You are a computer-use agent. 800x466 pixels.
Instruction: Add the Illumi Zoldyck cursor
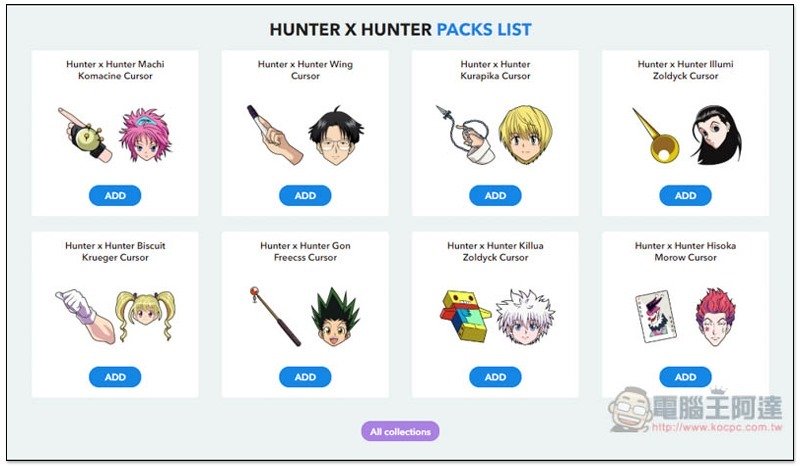[685, 195]
